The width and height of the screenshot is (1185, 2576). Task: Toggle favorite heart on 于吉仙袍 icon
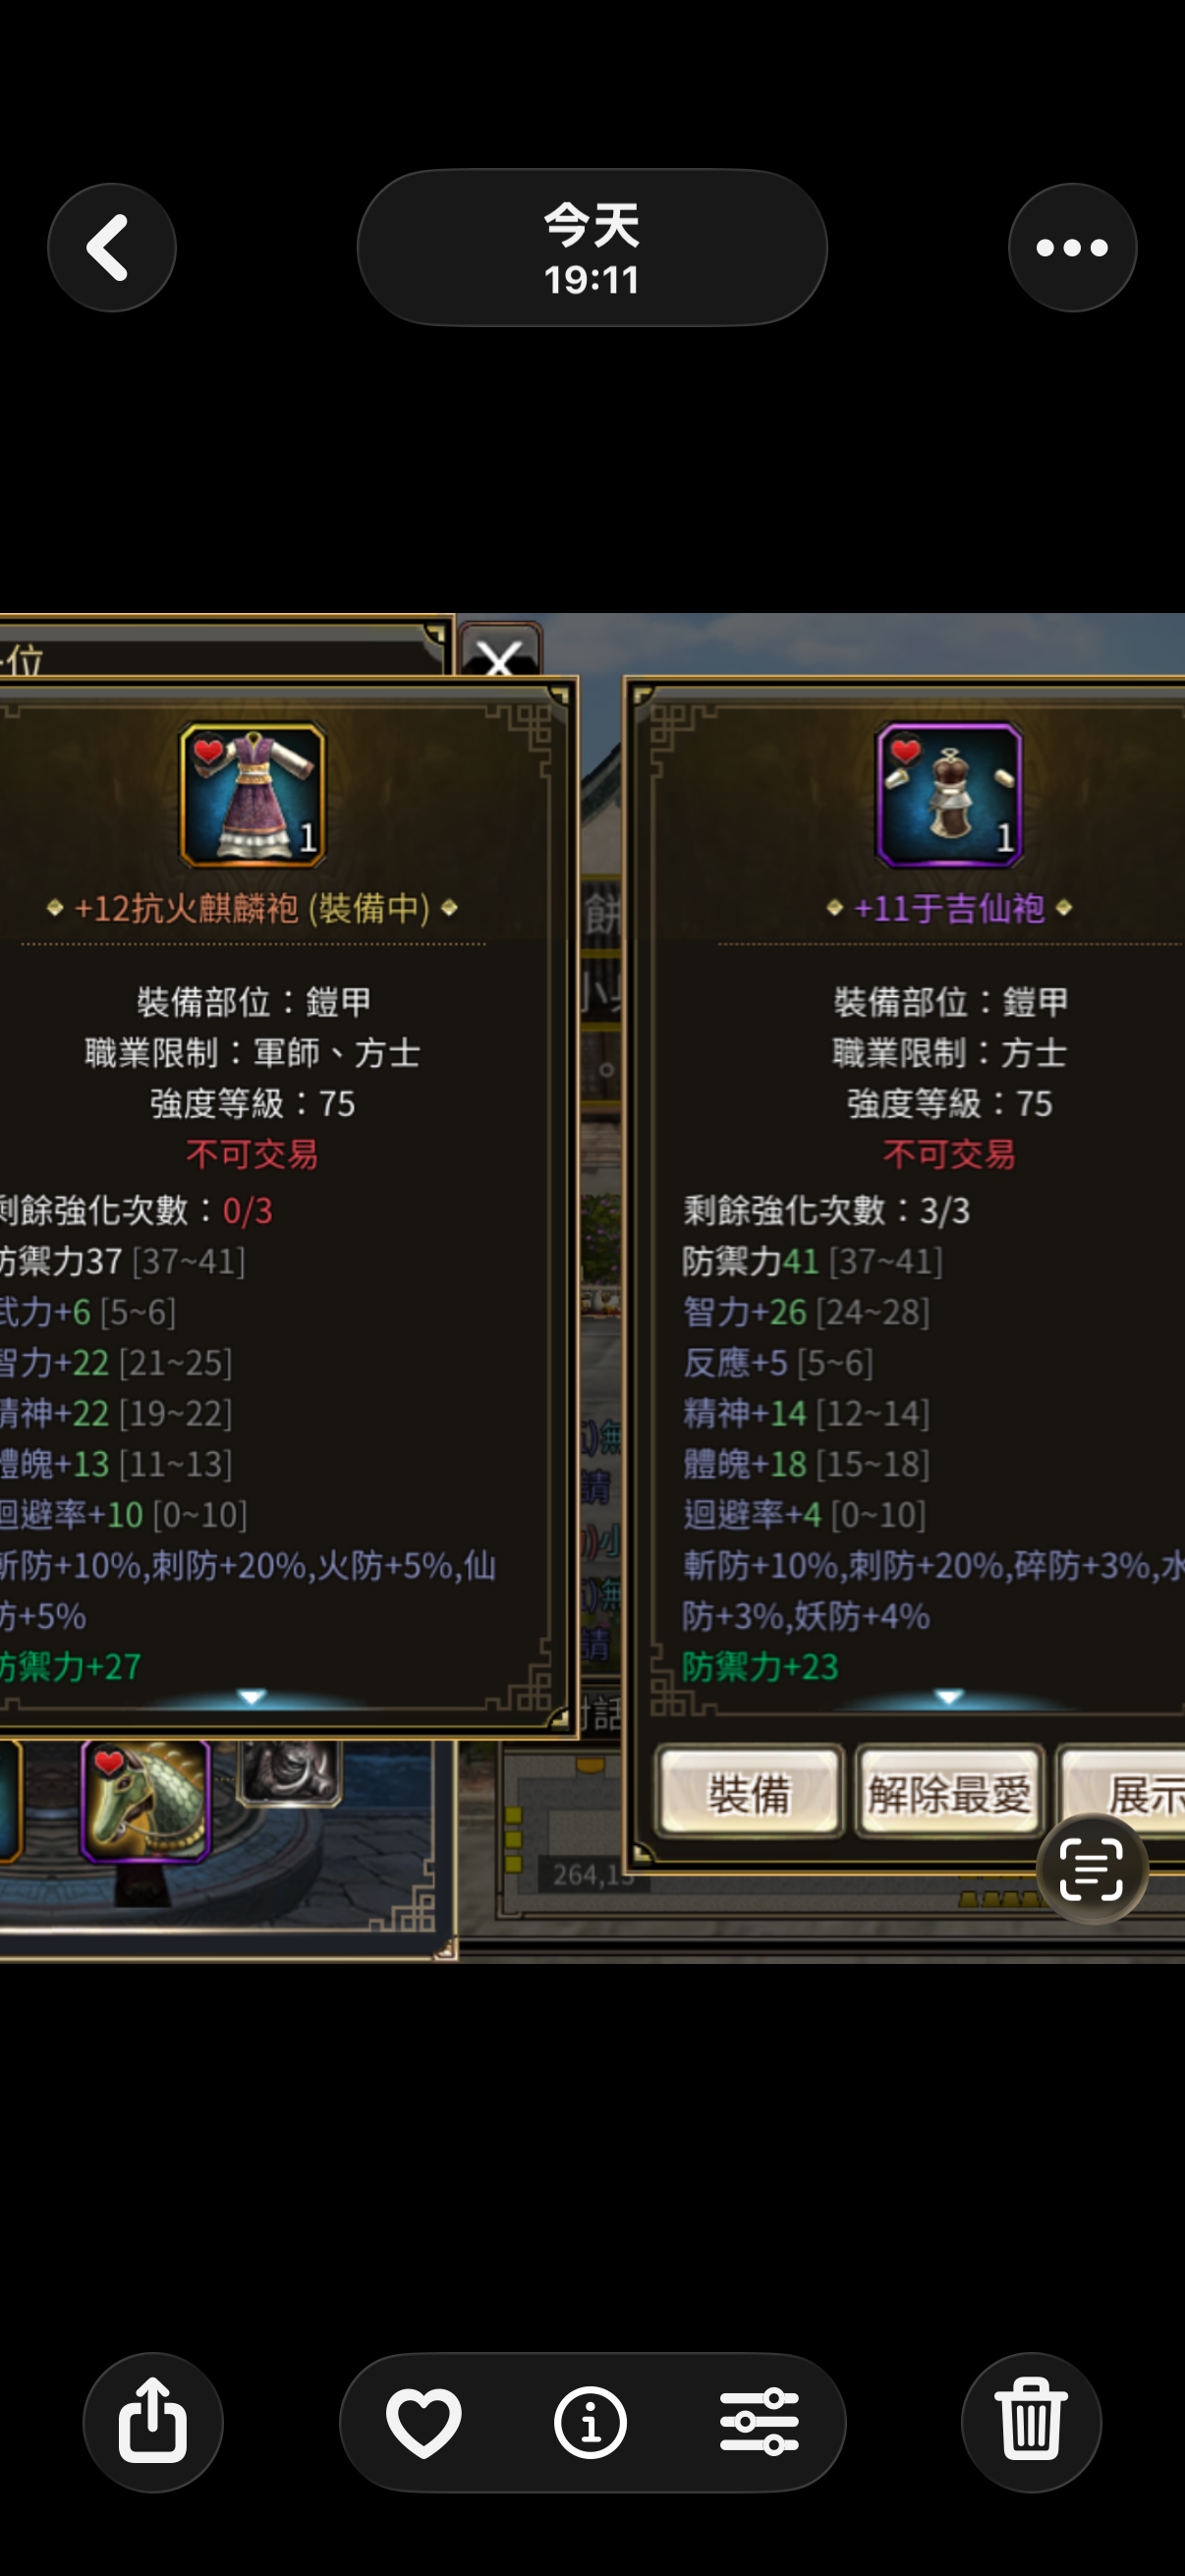coord(905,750)
